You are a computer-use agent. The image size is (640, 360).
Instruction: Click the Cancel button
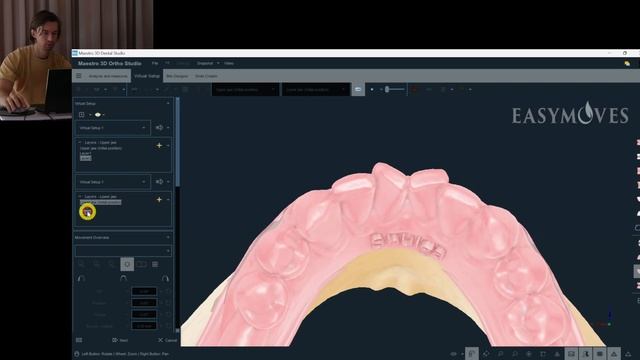167,340
